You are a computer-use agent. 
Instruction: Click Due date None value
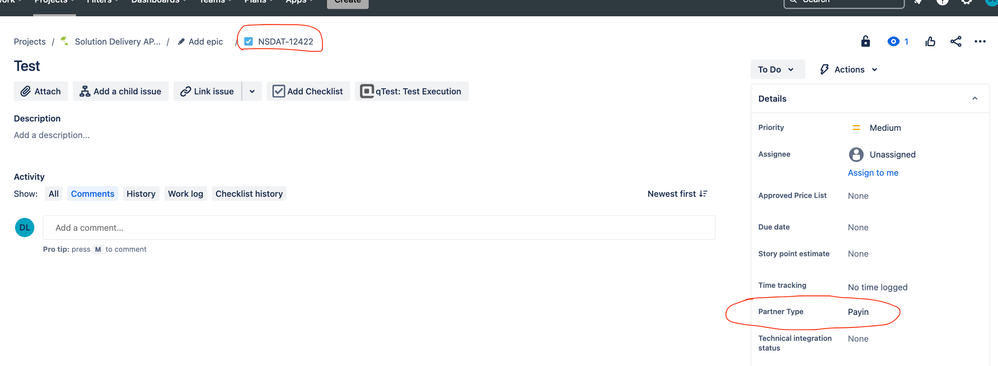858,227
